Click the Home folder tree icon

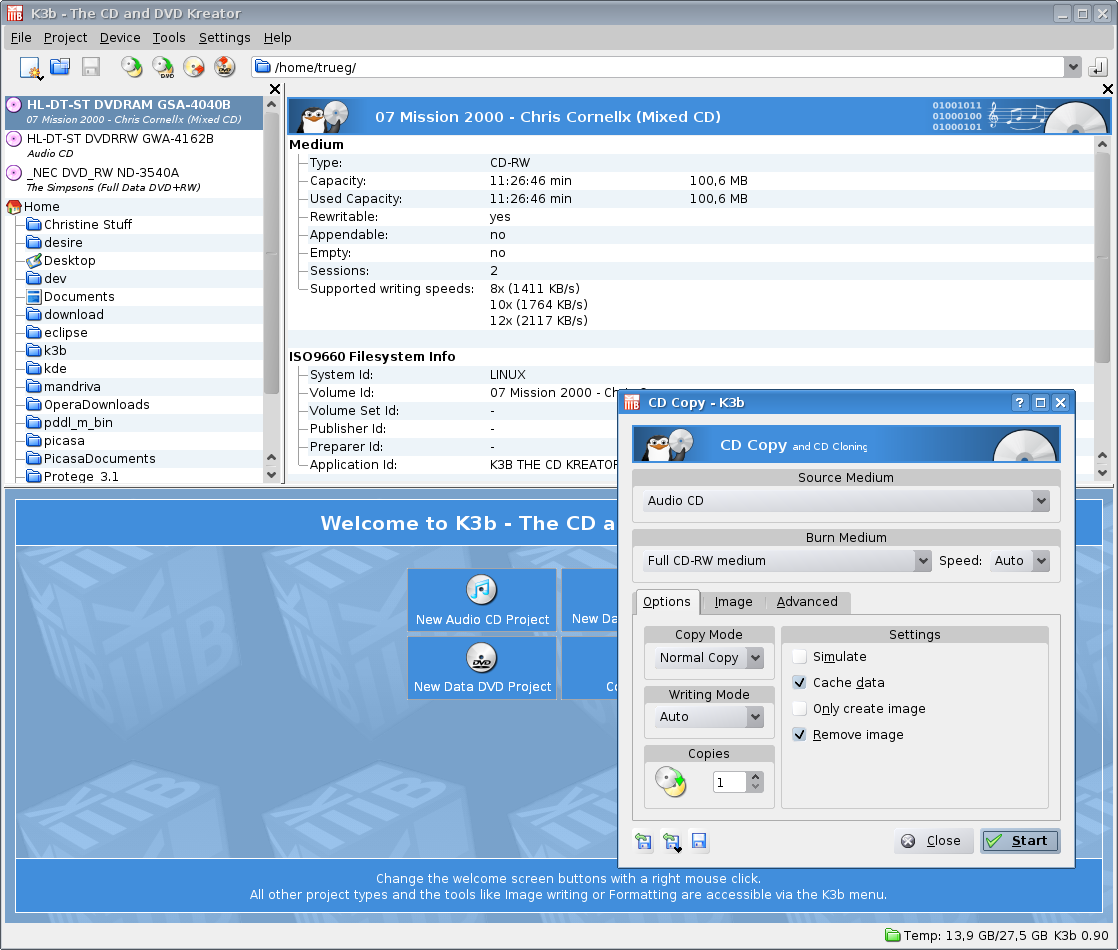[x=14, y=207]
